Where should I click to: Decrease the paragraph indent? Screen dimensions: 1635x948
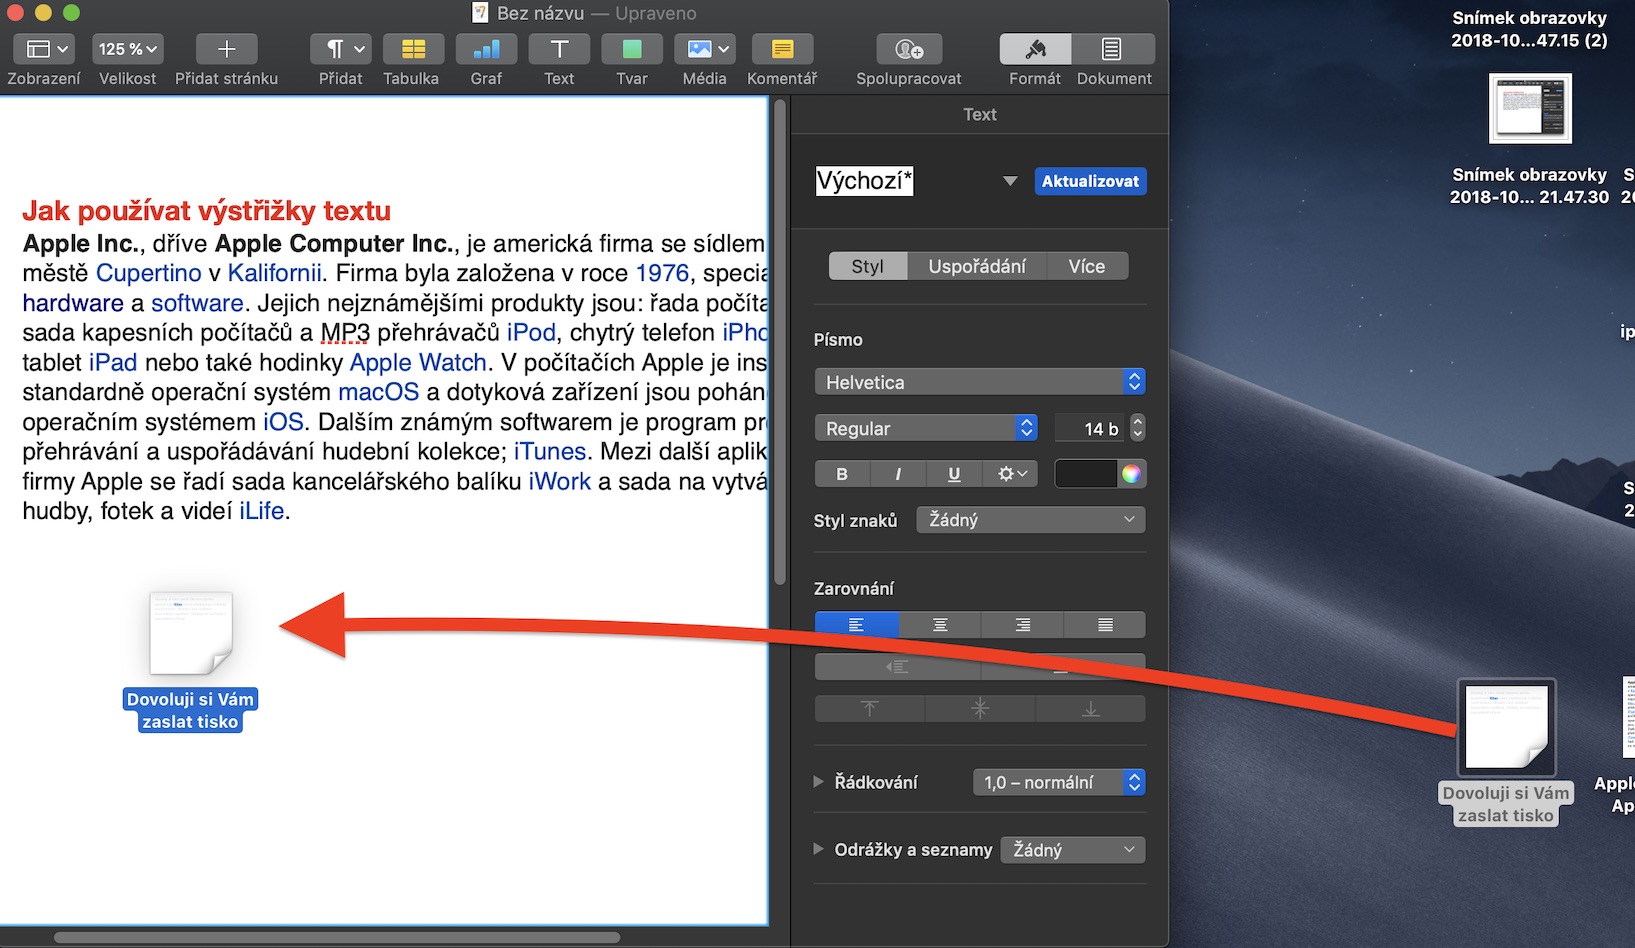point(897,667)
